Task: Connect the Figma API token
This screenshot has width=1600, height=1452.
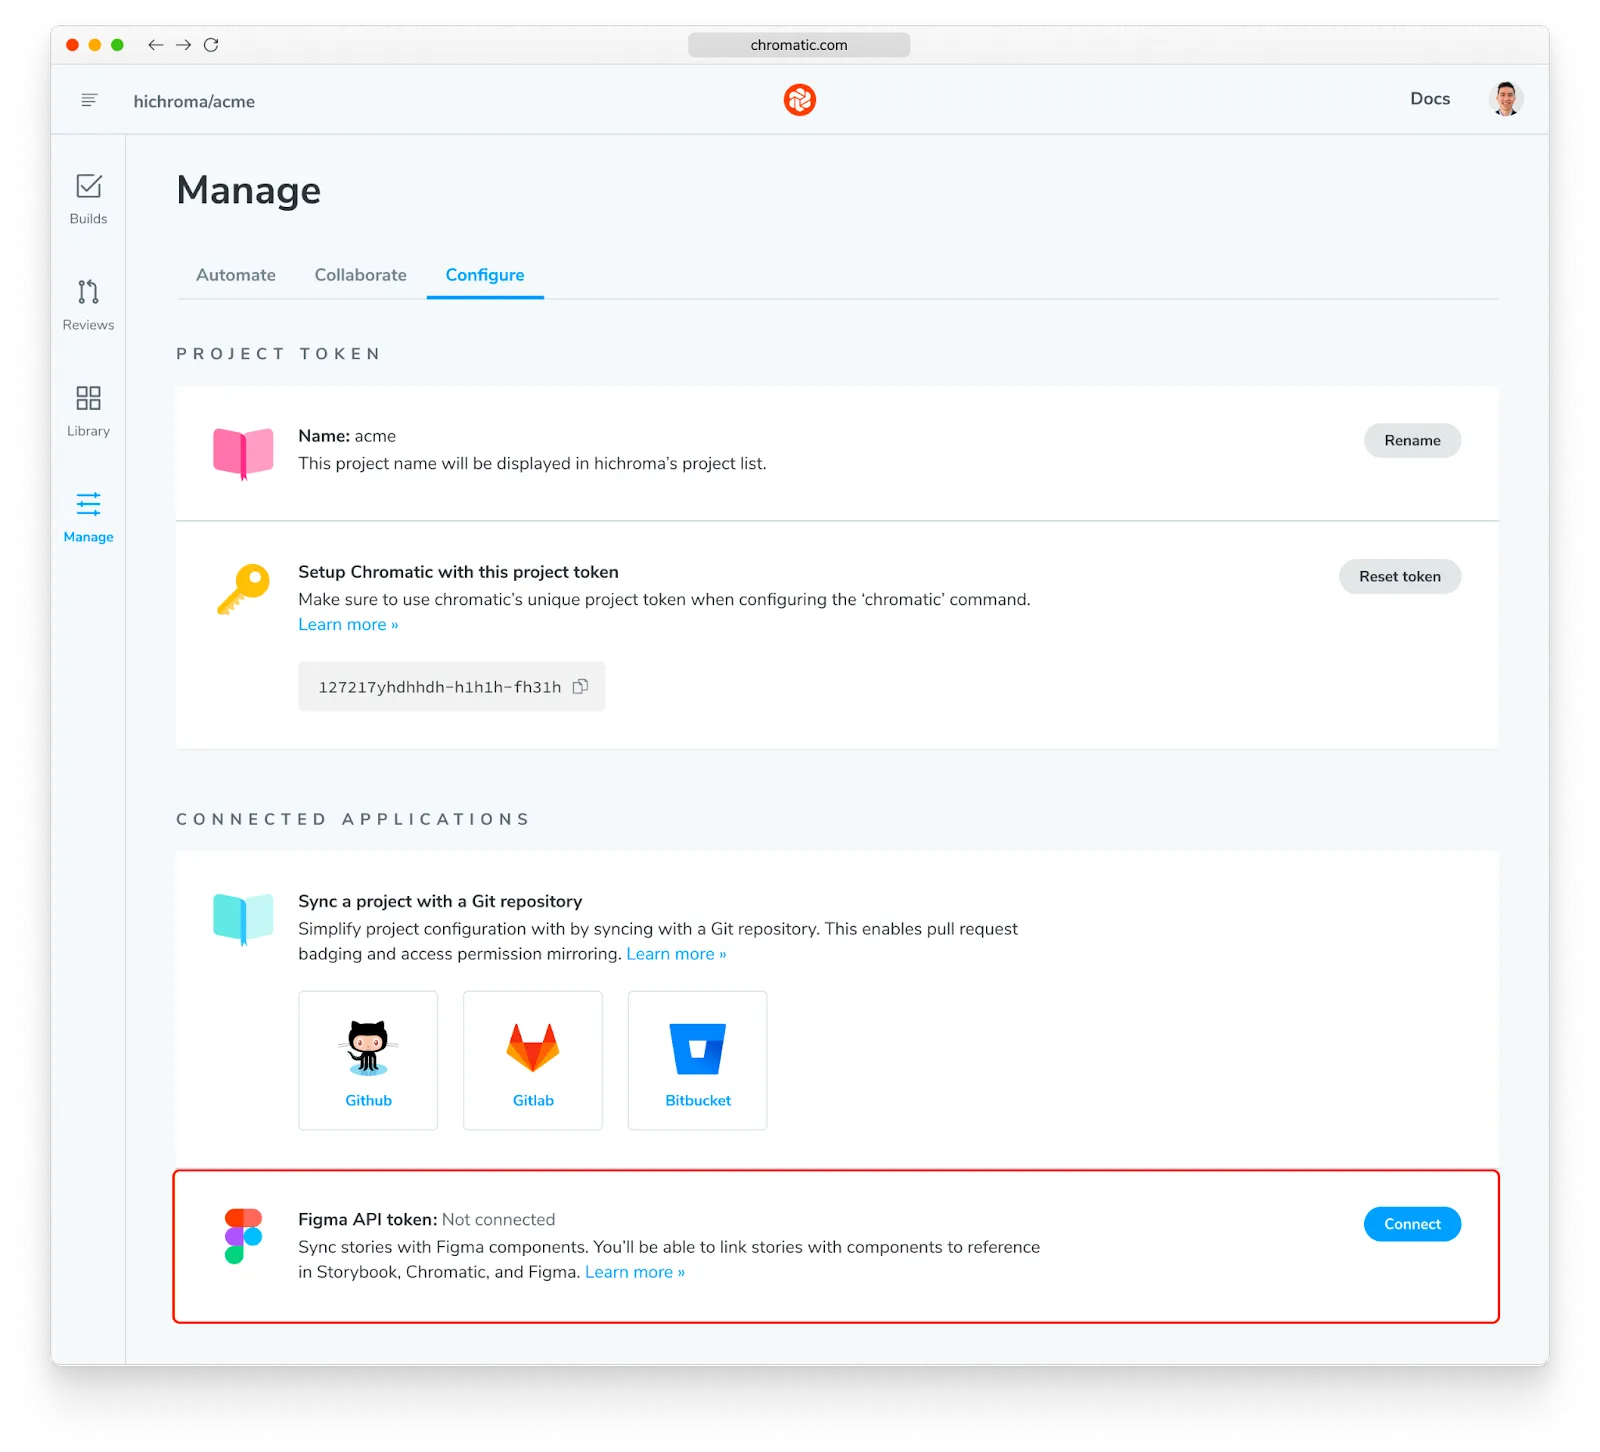Action: pos(1411,1223)
